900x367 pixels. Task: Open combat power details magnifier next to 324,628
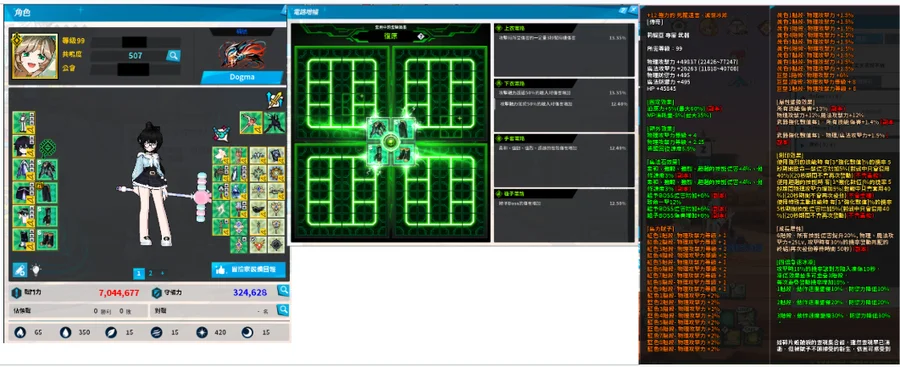(283, 291)
